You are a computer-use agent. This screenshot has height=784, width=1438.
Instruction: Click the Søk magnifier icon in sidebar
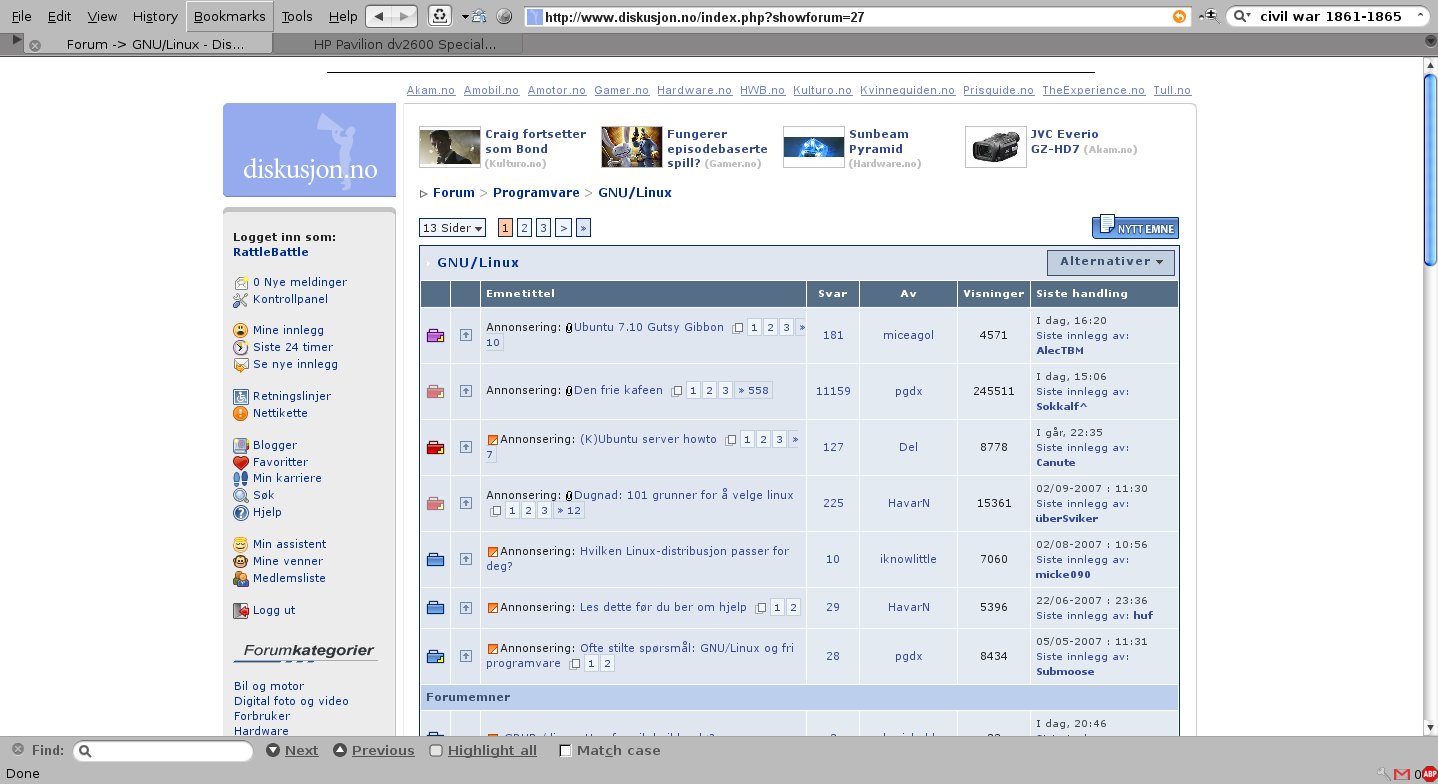tap(240, 495)
